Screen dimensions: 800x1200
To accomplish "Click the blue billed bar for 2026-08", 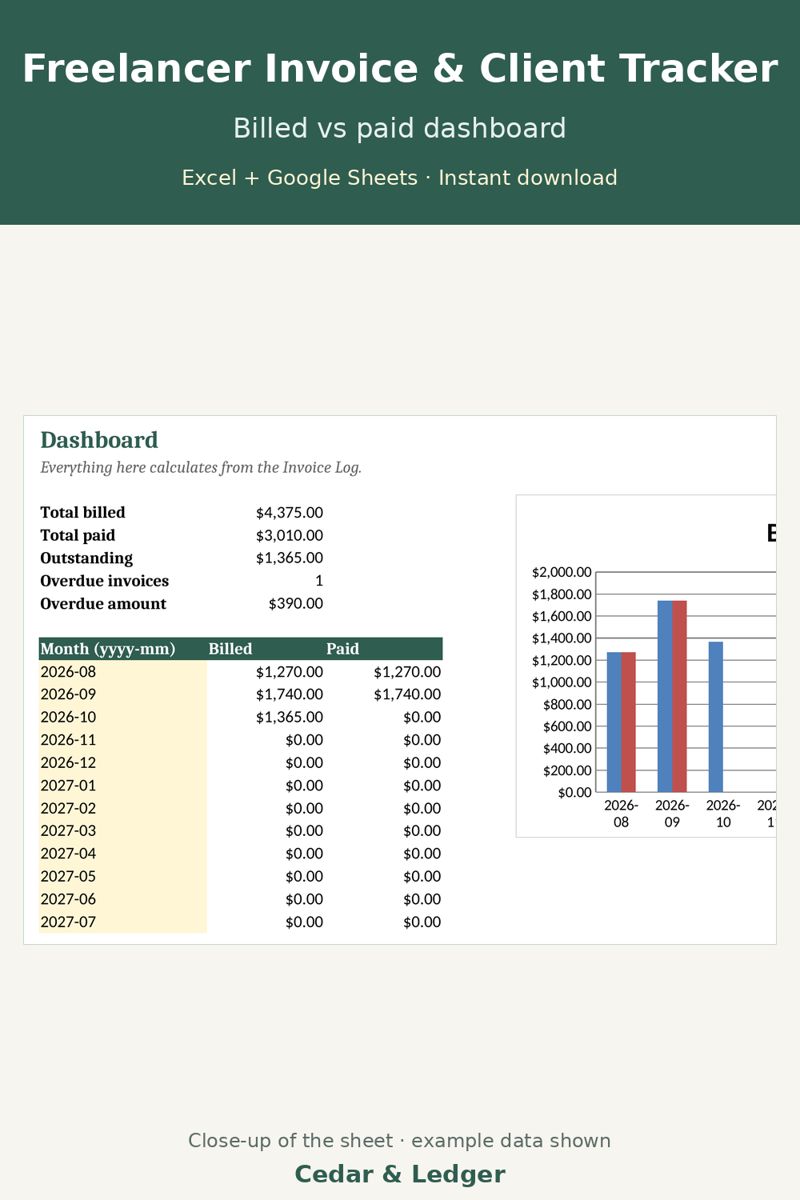I will (x=614, y=722).
